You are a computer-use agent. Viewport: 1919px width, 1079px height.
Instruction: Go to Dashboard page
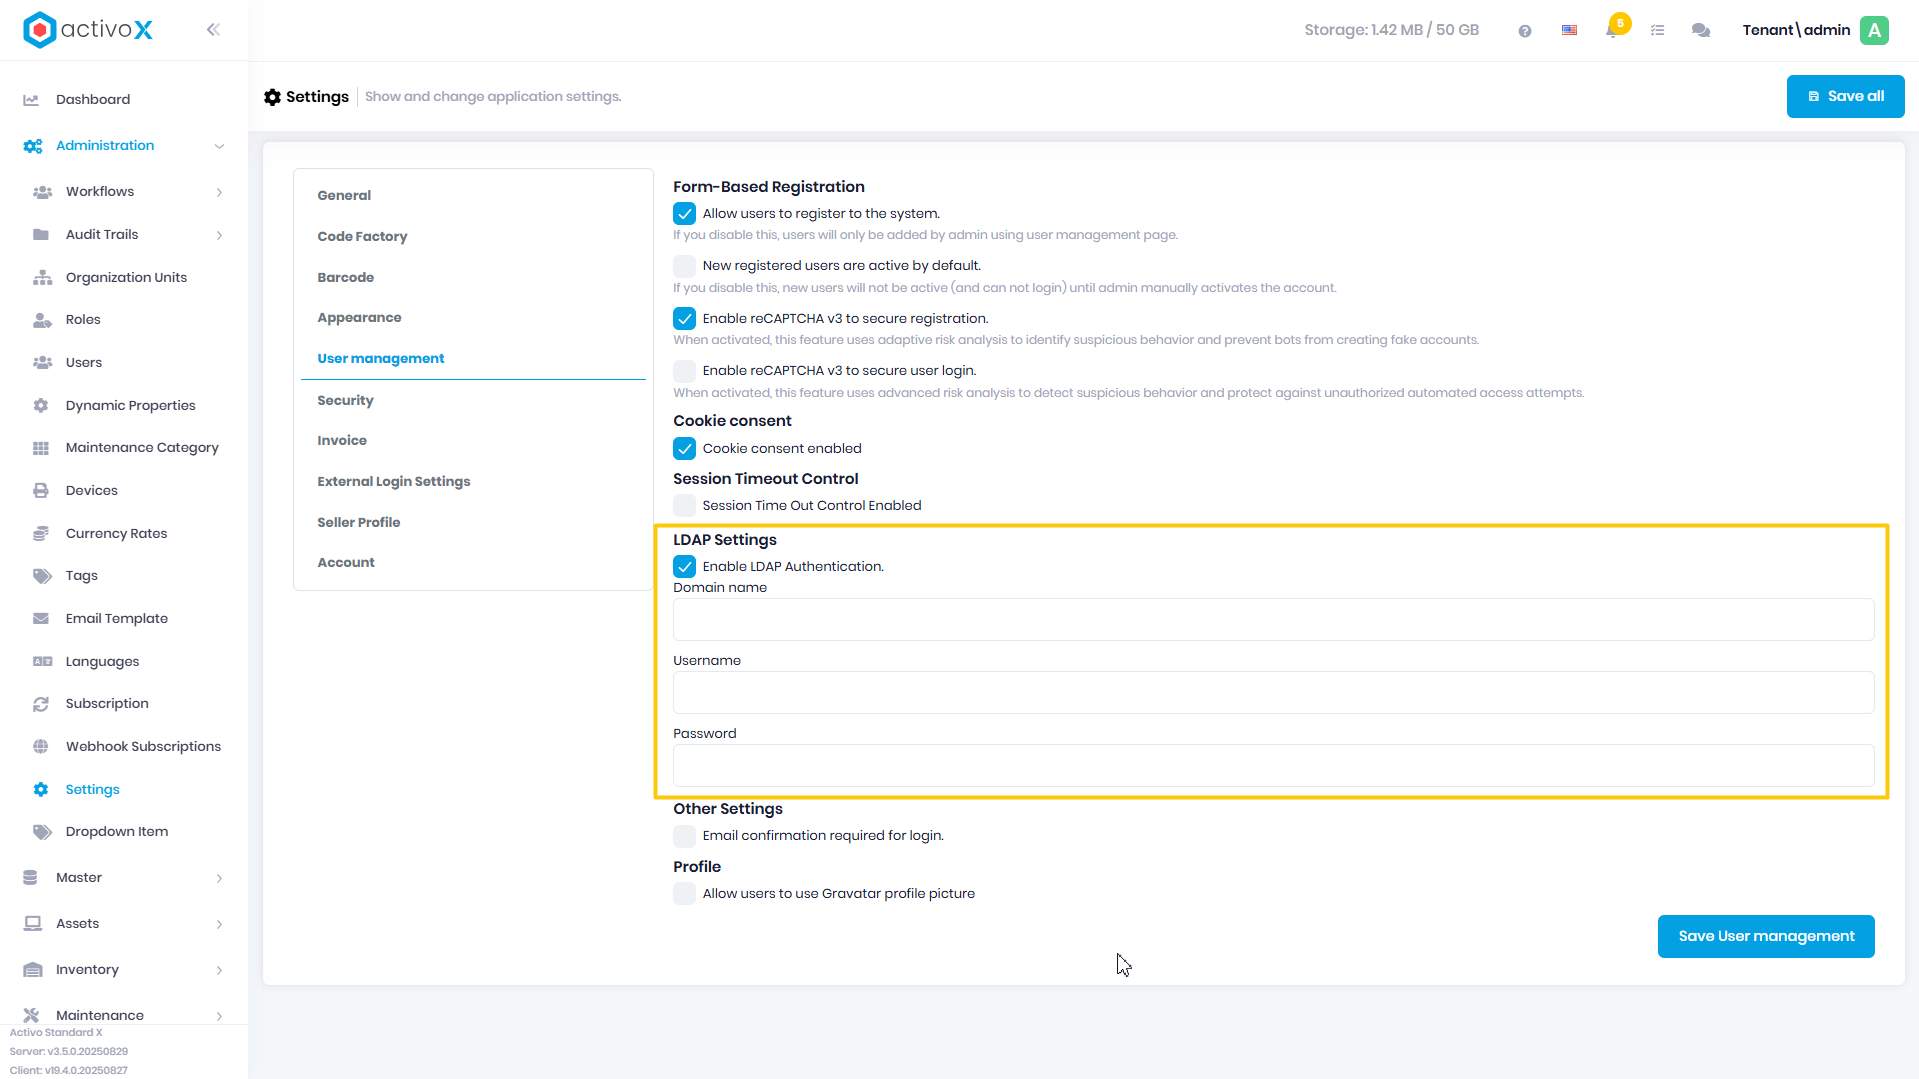click(x=93, y=100)
